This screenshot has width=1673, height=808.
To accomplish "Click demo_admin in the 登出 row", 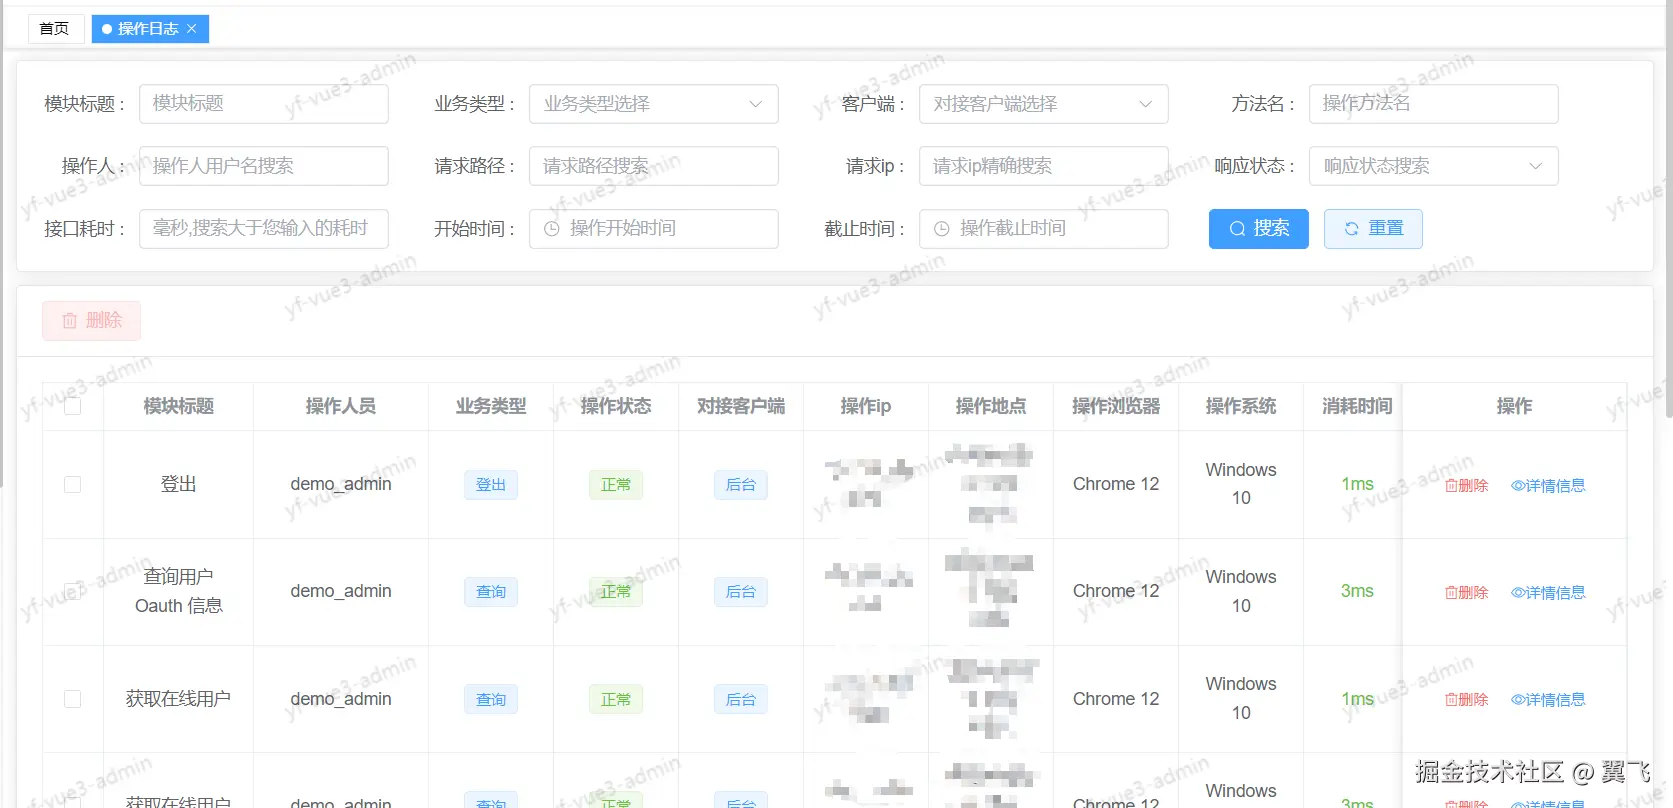I will [x=341, y=484].
